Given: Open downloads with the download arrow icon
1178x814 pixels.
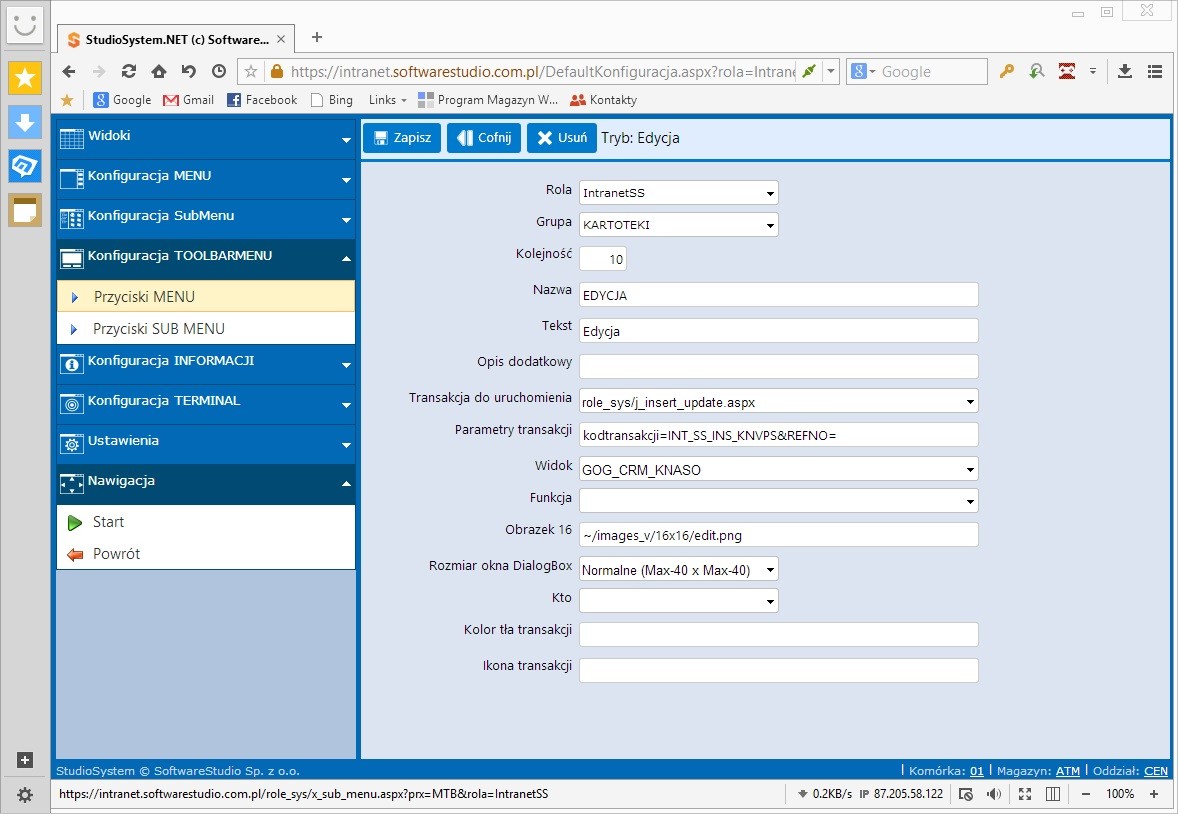Looking at the screenshot, I should [1125, 71].
